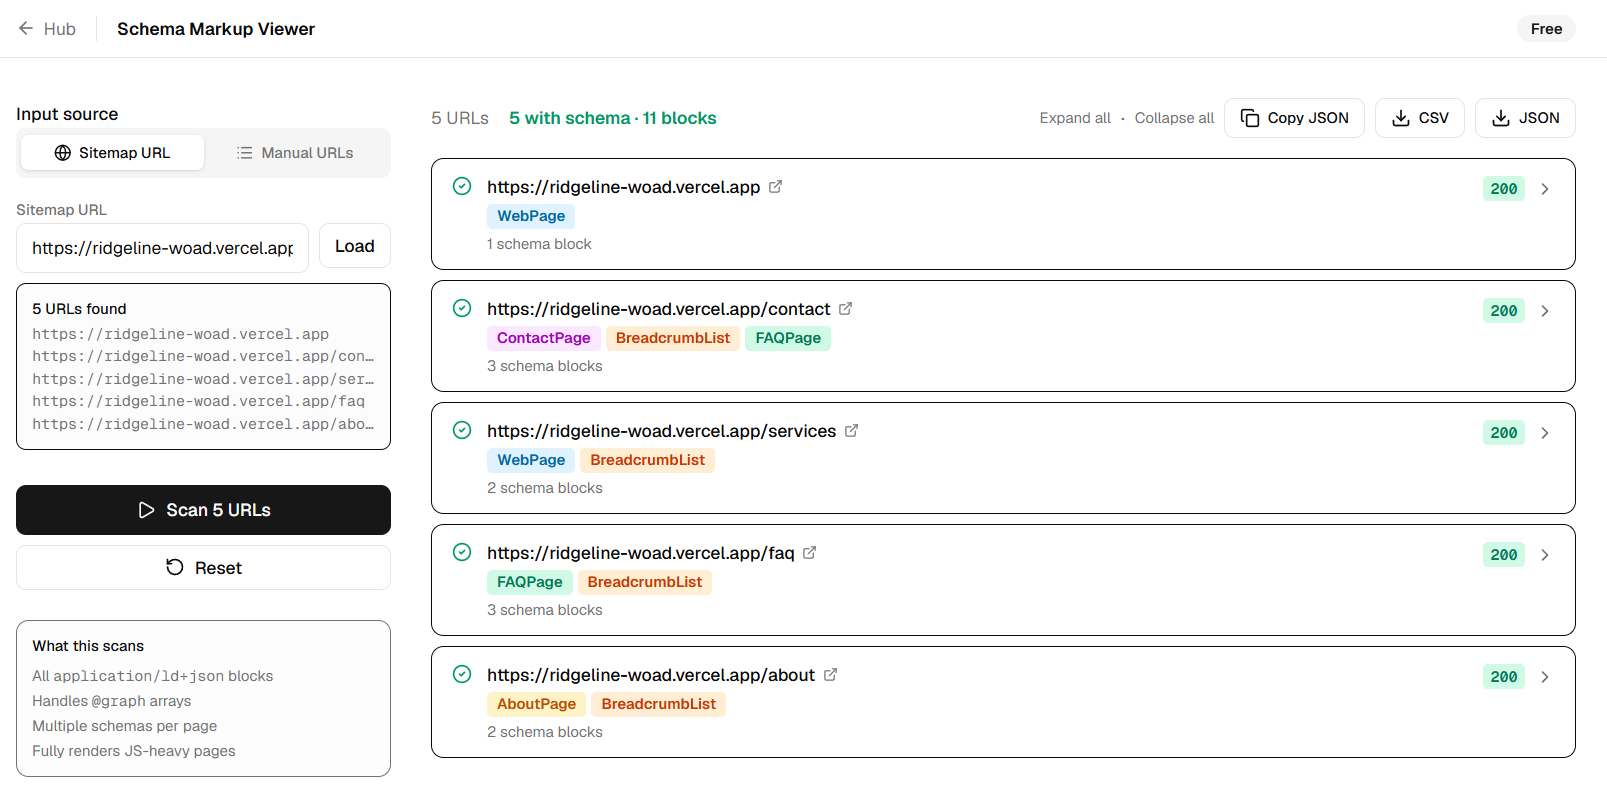Image resolution: width=1607 pixels, height=808 pixels.
Task: Open external link icon for root vercel.app URL
Action: (x=775, y=186)
